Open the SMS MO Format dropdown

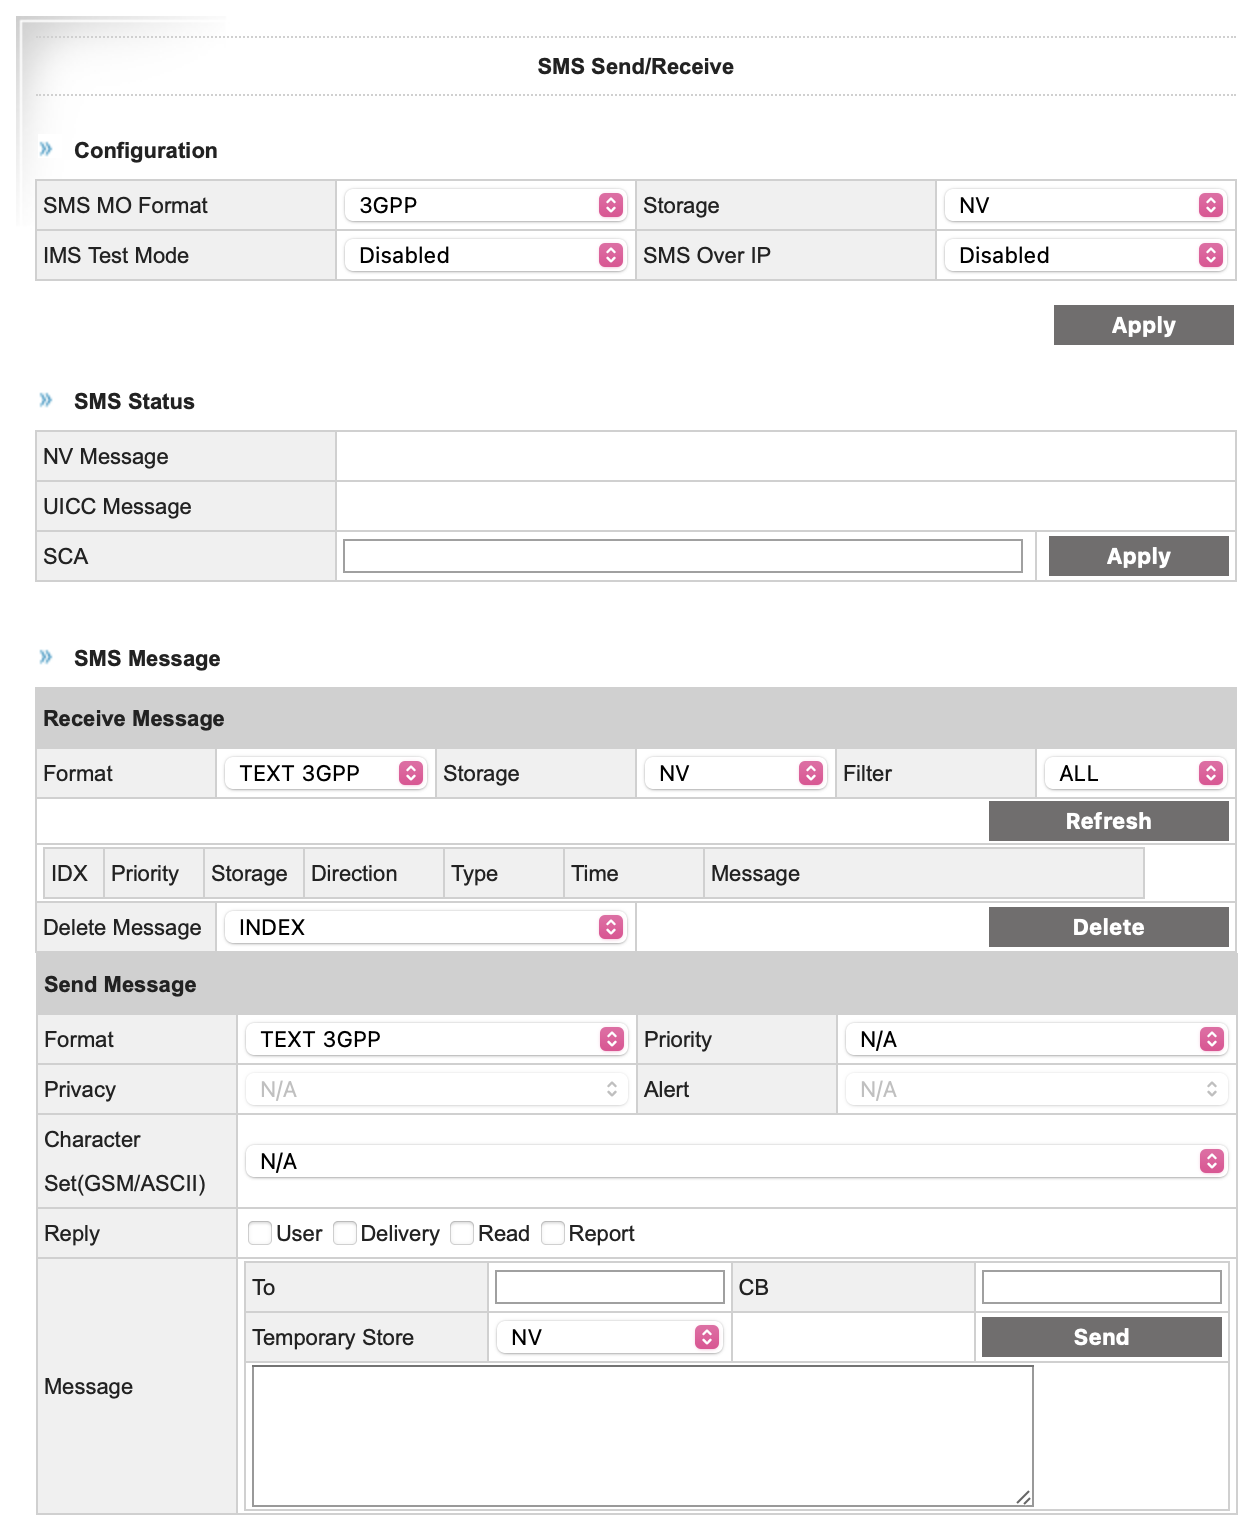(x=485, y=205)
